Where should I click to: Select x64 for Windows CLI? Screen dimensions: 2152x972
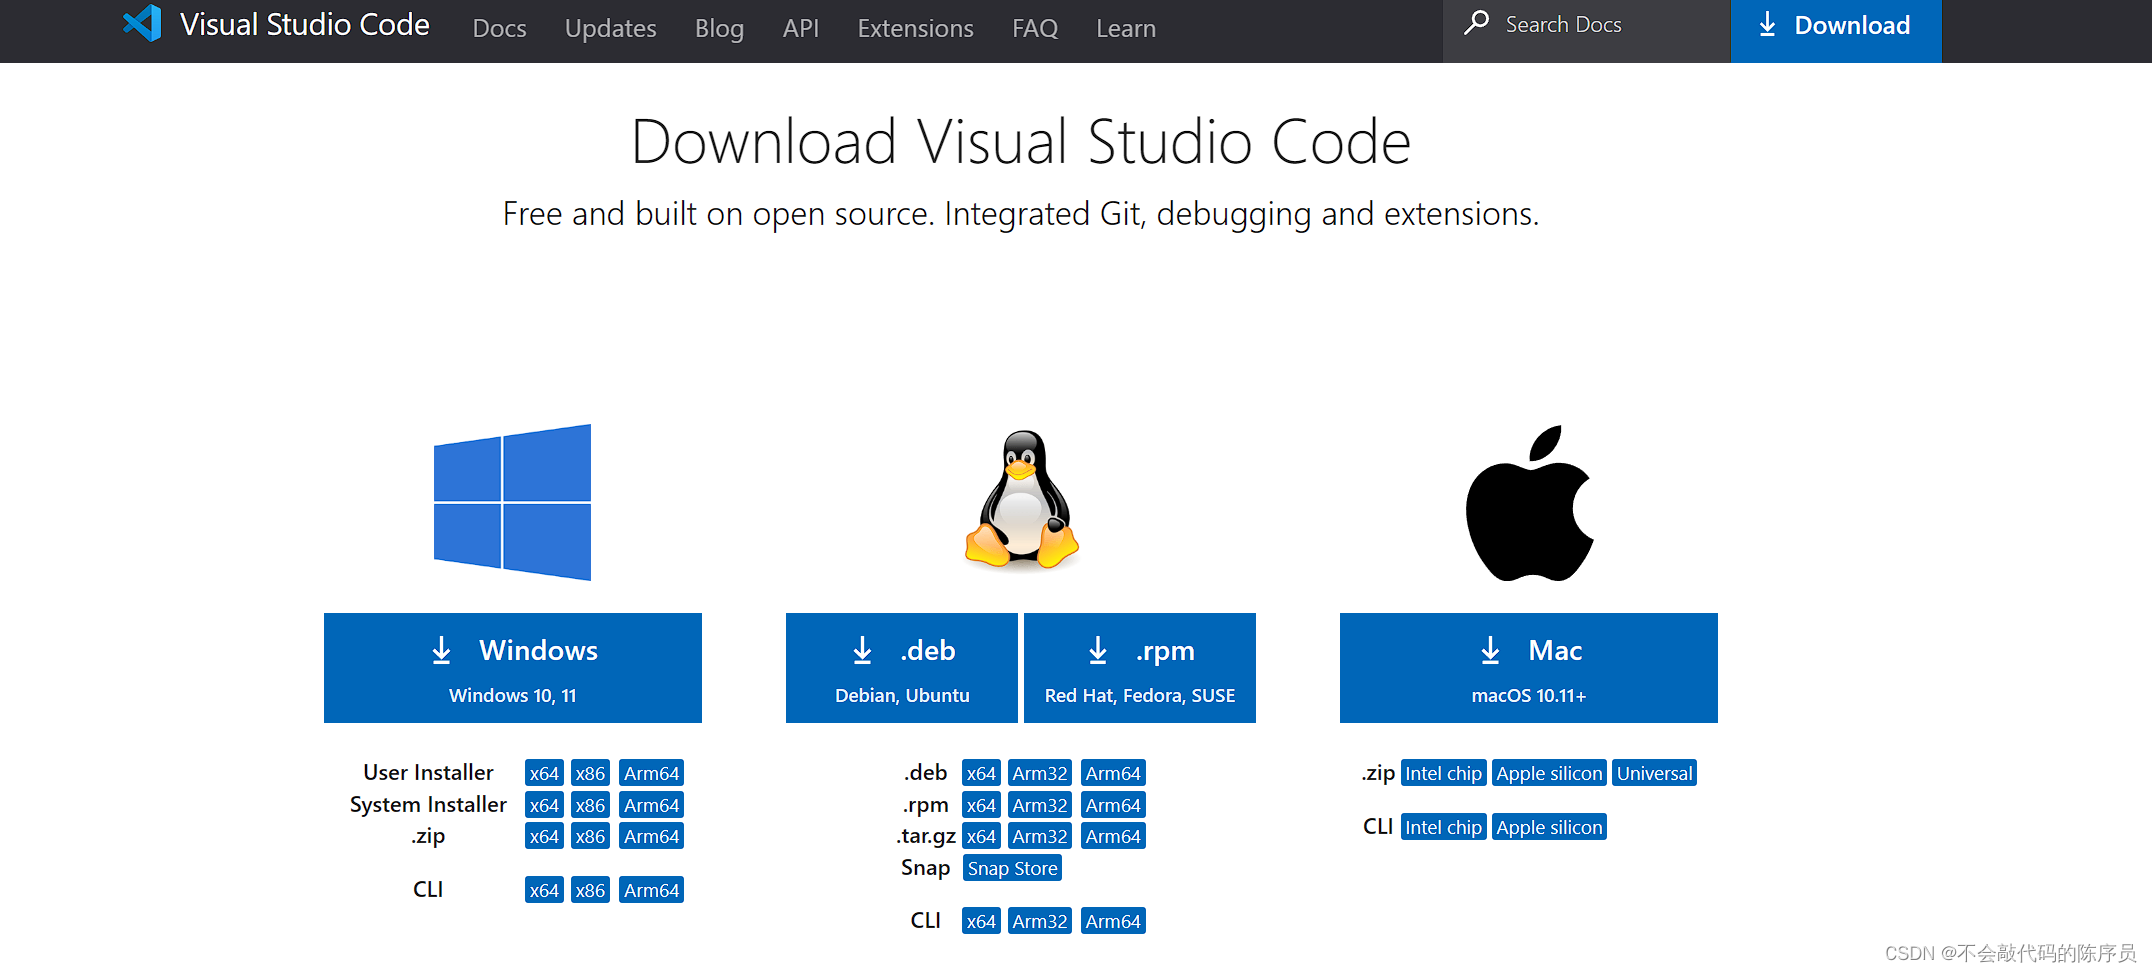pyautogui.click(x=544, y=890)
